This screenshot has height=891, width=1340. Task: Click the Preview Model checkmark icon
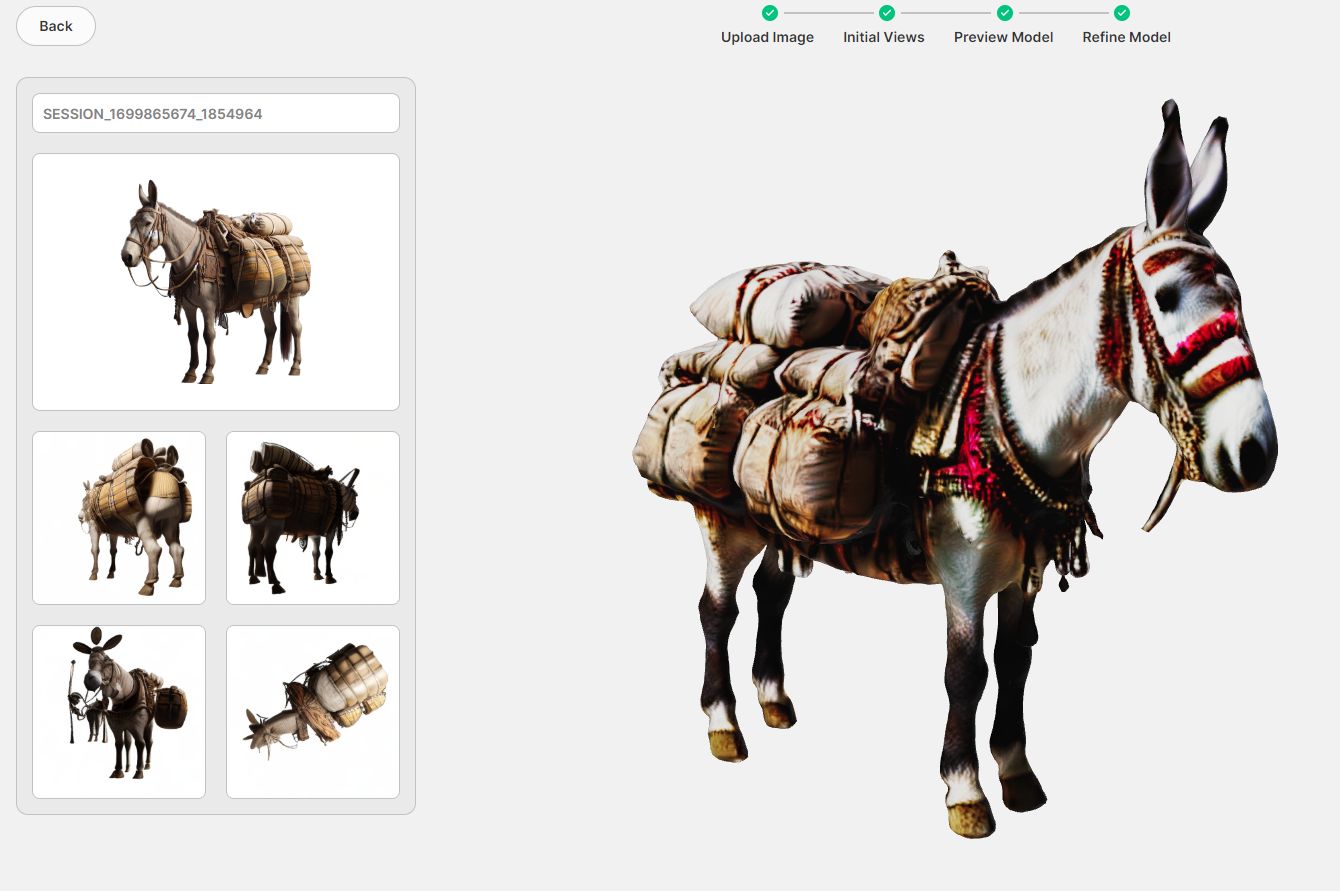(1003, 14)
